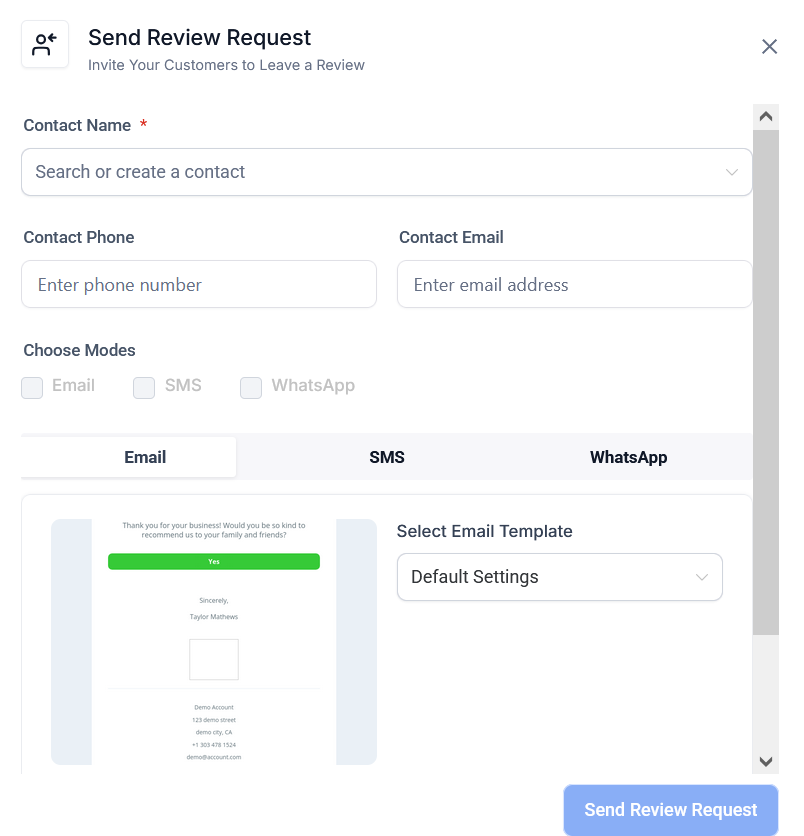Click the add-contact icon beside the title
Screen dimensions: 804x836
pos(45,45)
